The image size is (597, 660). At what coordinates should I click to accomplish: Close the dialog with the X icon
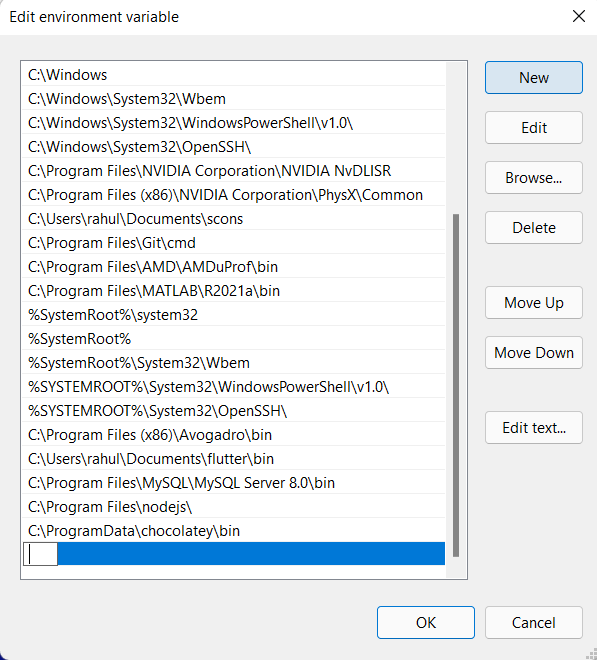pyautogui.click(x=579, y=16)
